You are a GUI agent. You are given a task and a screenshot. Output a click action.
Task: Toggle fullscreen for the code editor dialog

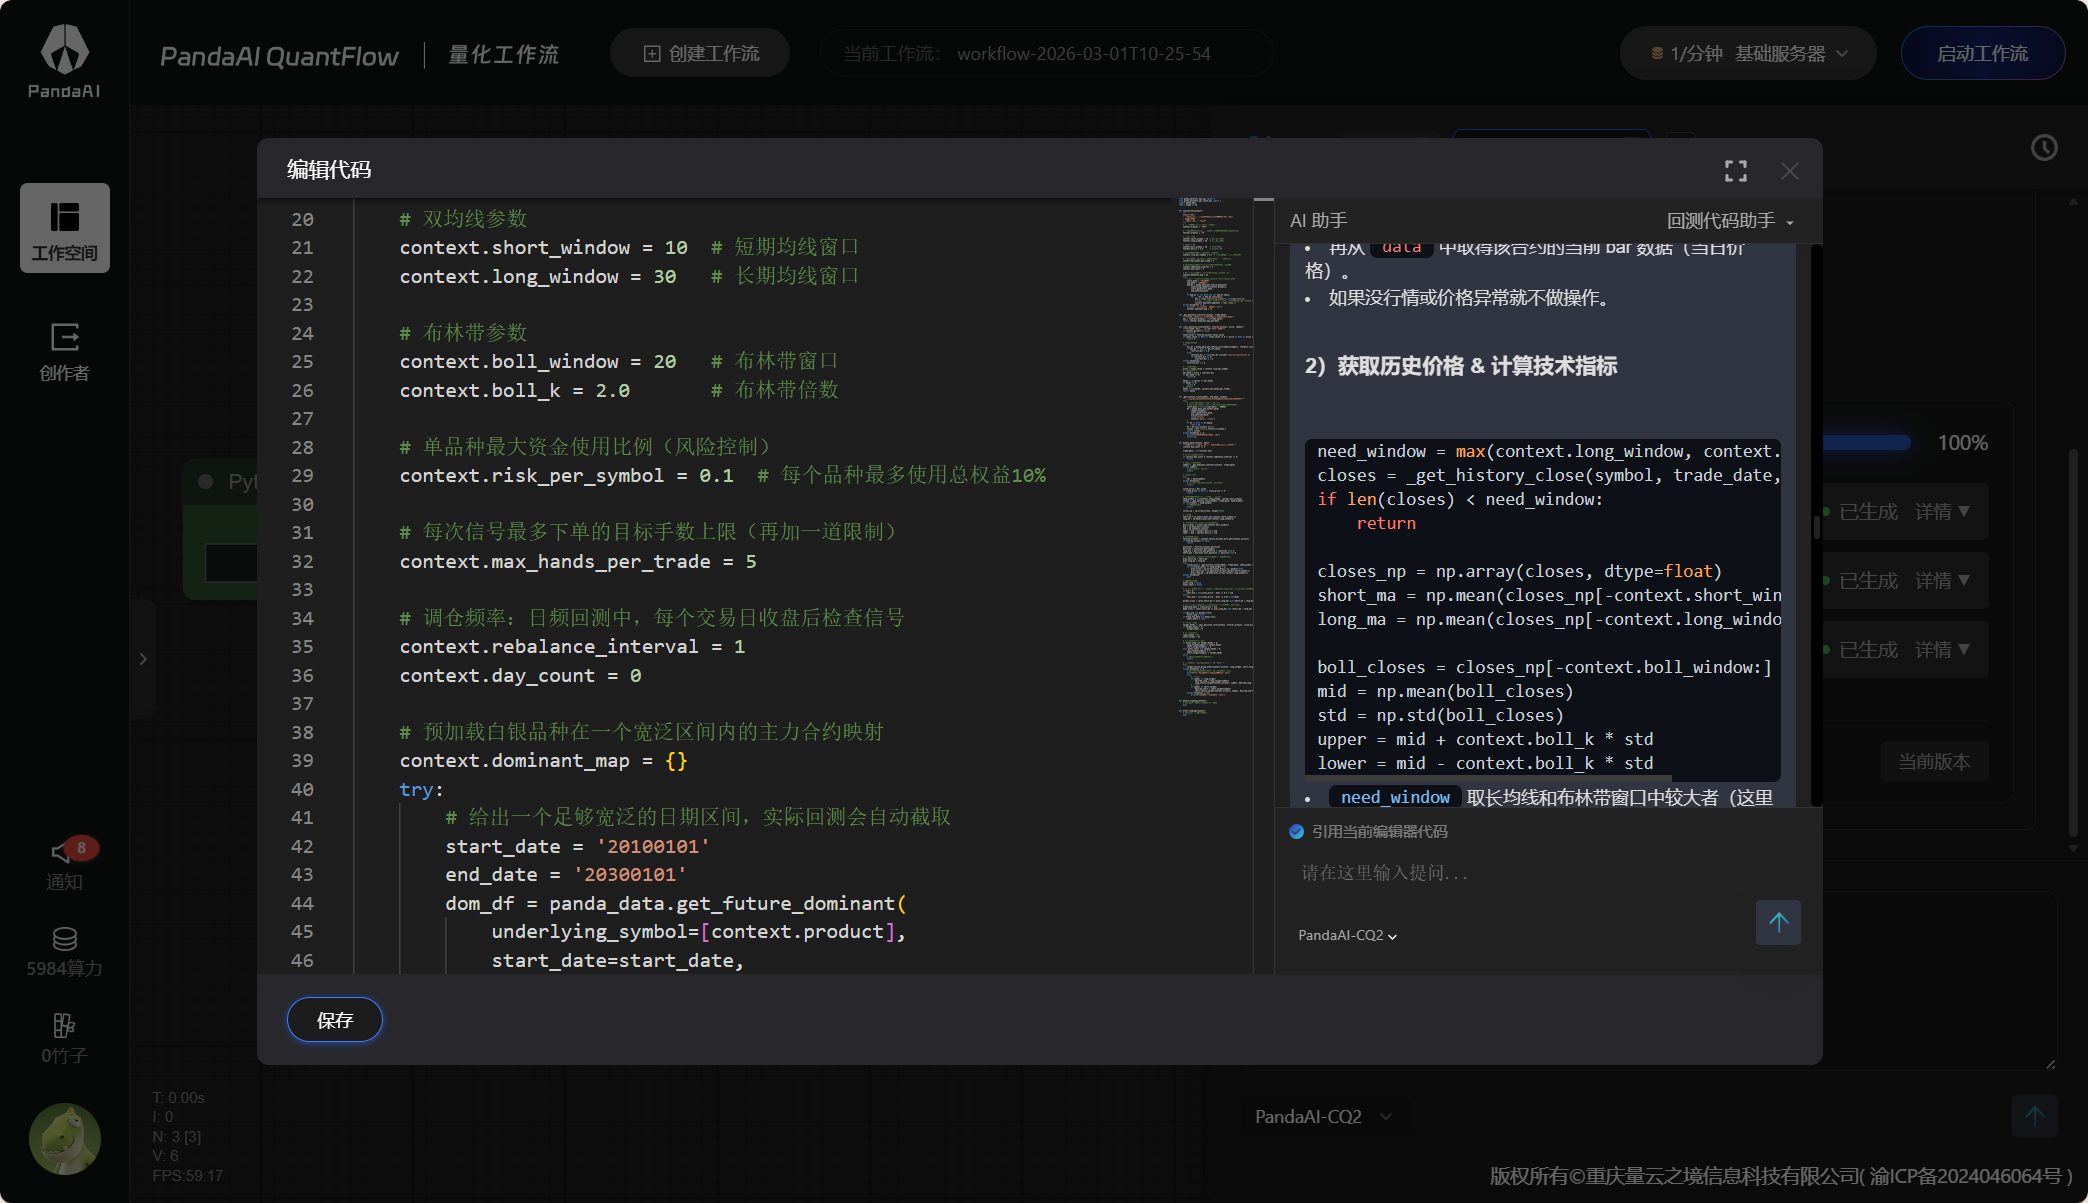pos(1736,171)
